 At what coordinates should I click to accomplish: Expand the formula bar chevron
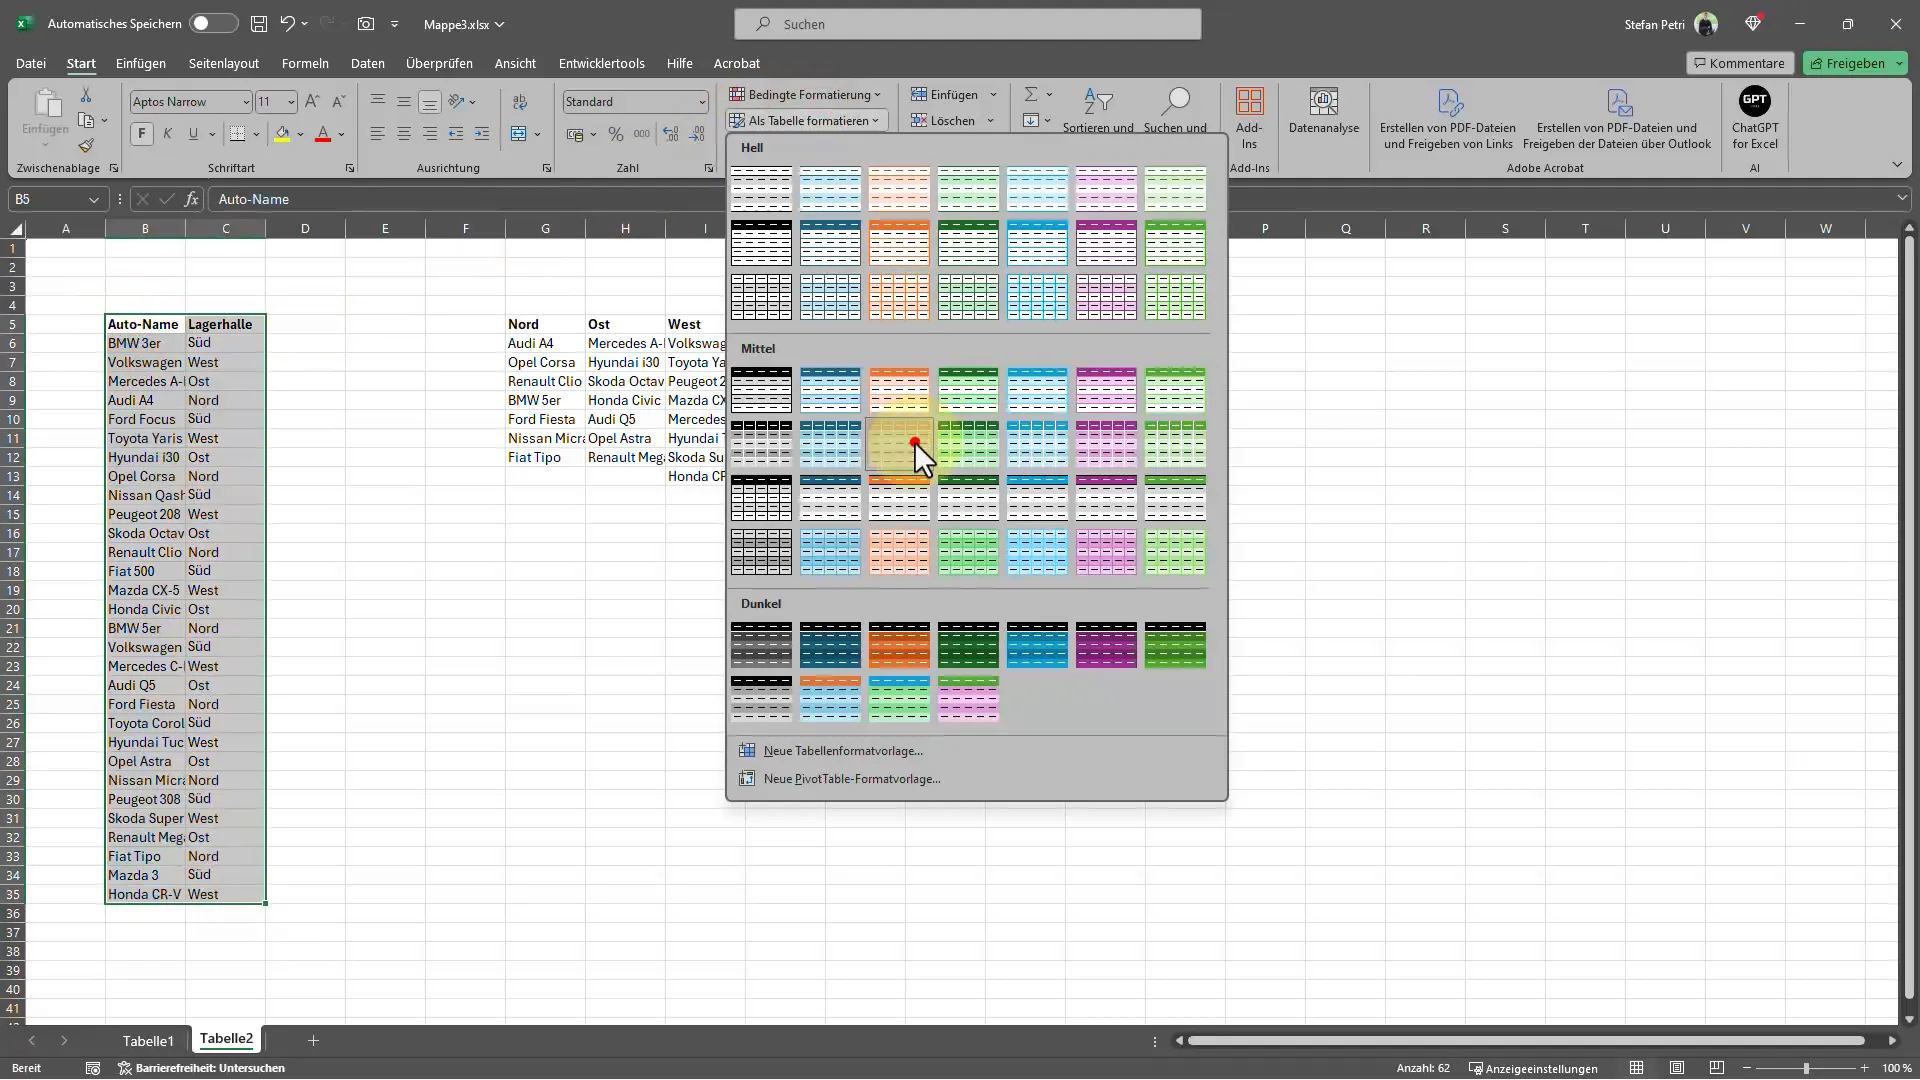(x=1902, y=199)
